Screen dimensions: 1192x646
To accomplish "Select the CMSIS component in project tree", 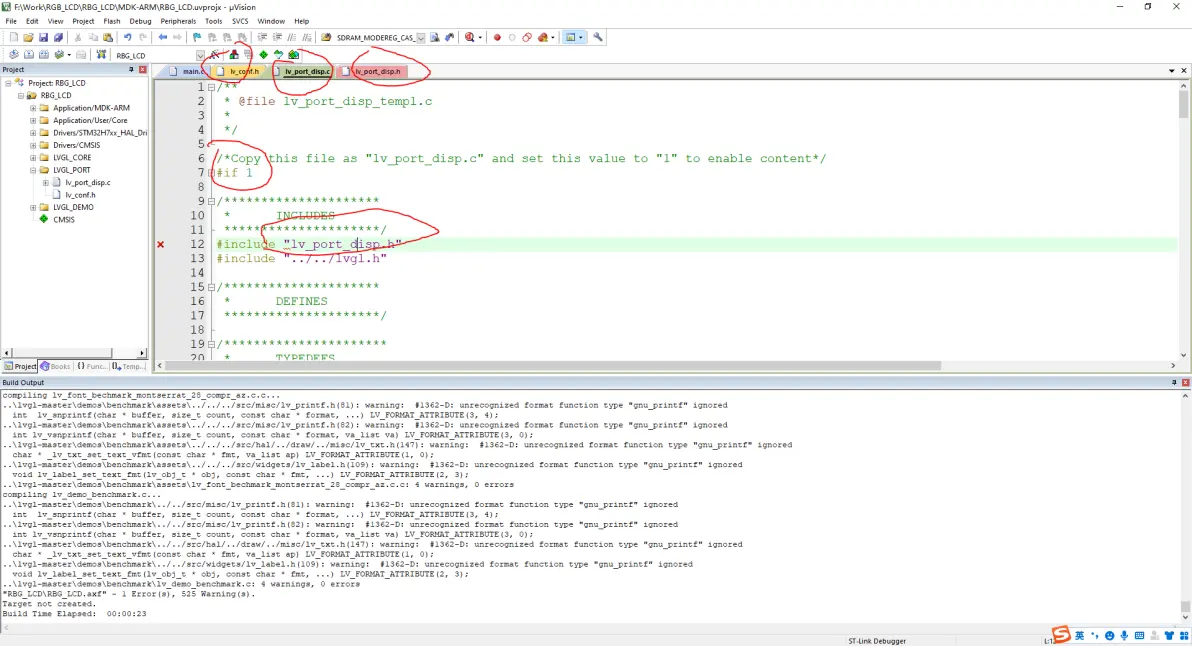I will coord(64,220).
